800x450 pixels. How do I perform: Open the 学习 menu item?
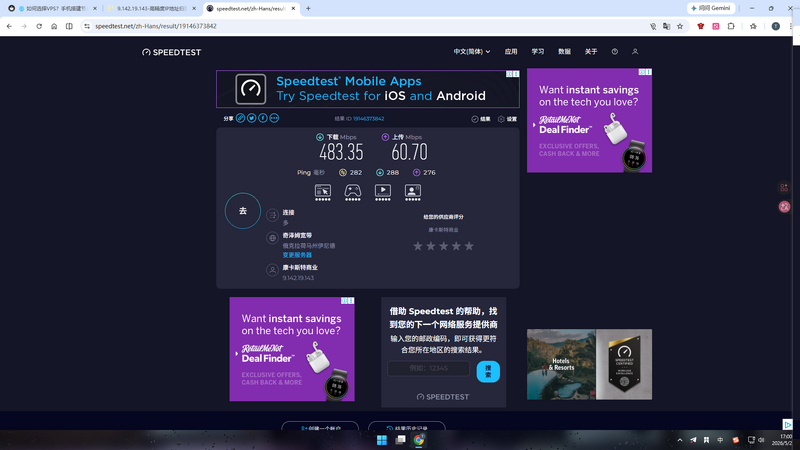click(538, 52)
